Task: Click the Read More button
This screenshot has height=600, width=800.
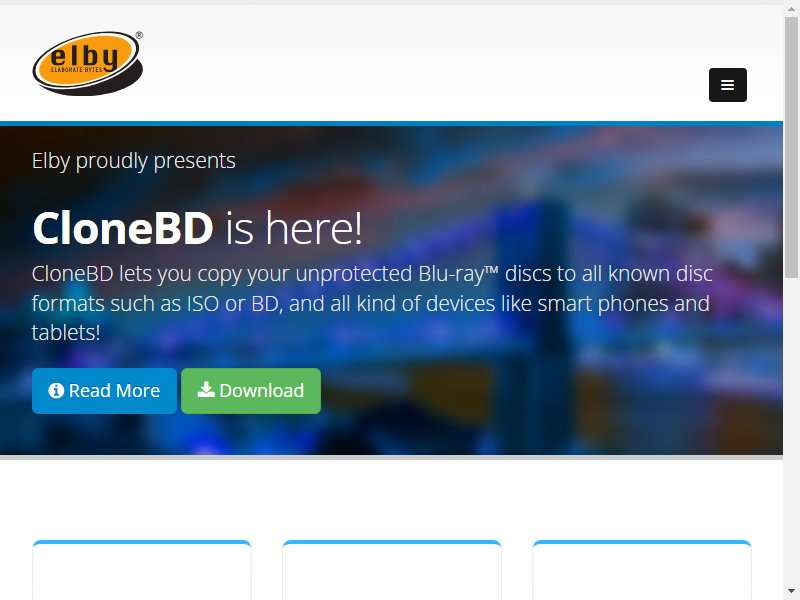Action: coord(104,391)
